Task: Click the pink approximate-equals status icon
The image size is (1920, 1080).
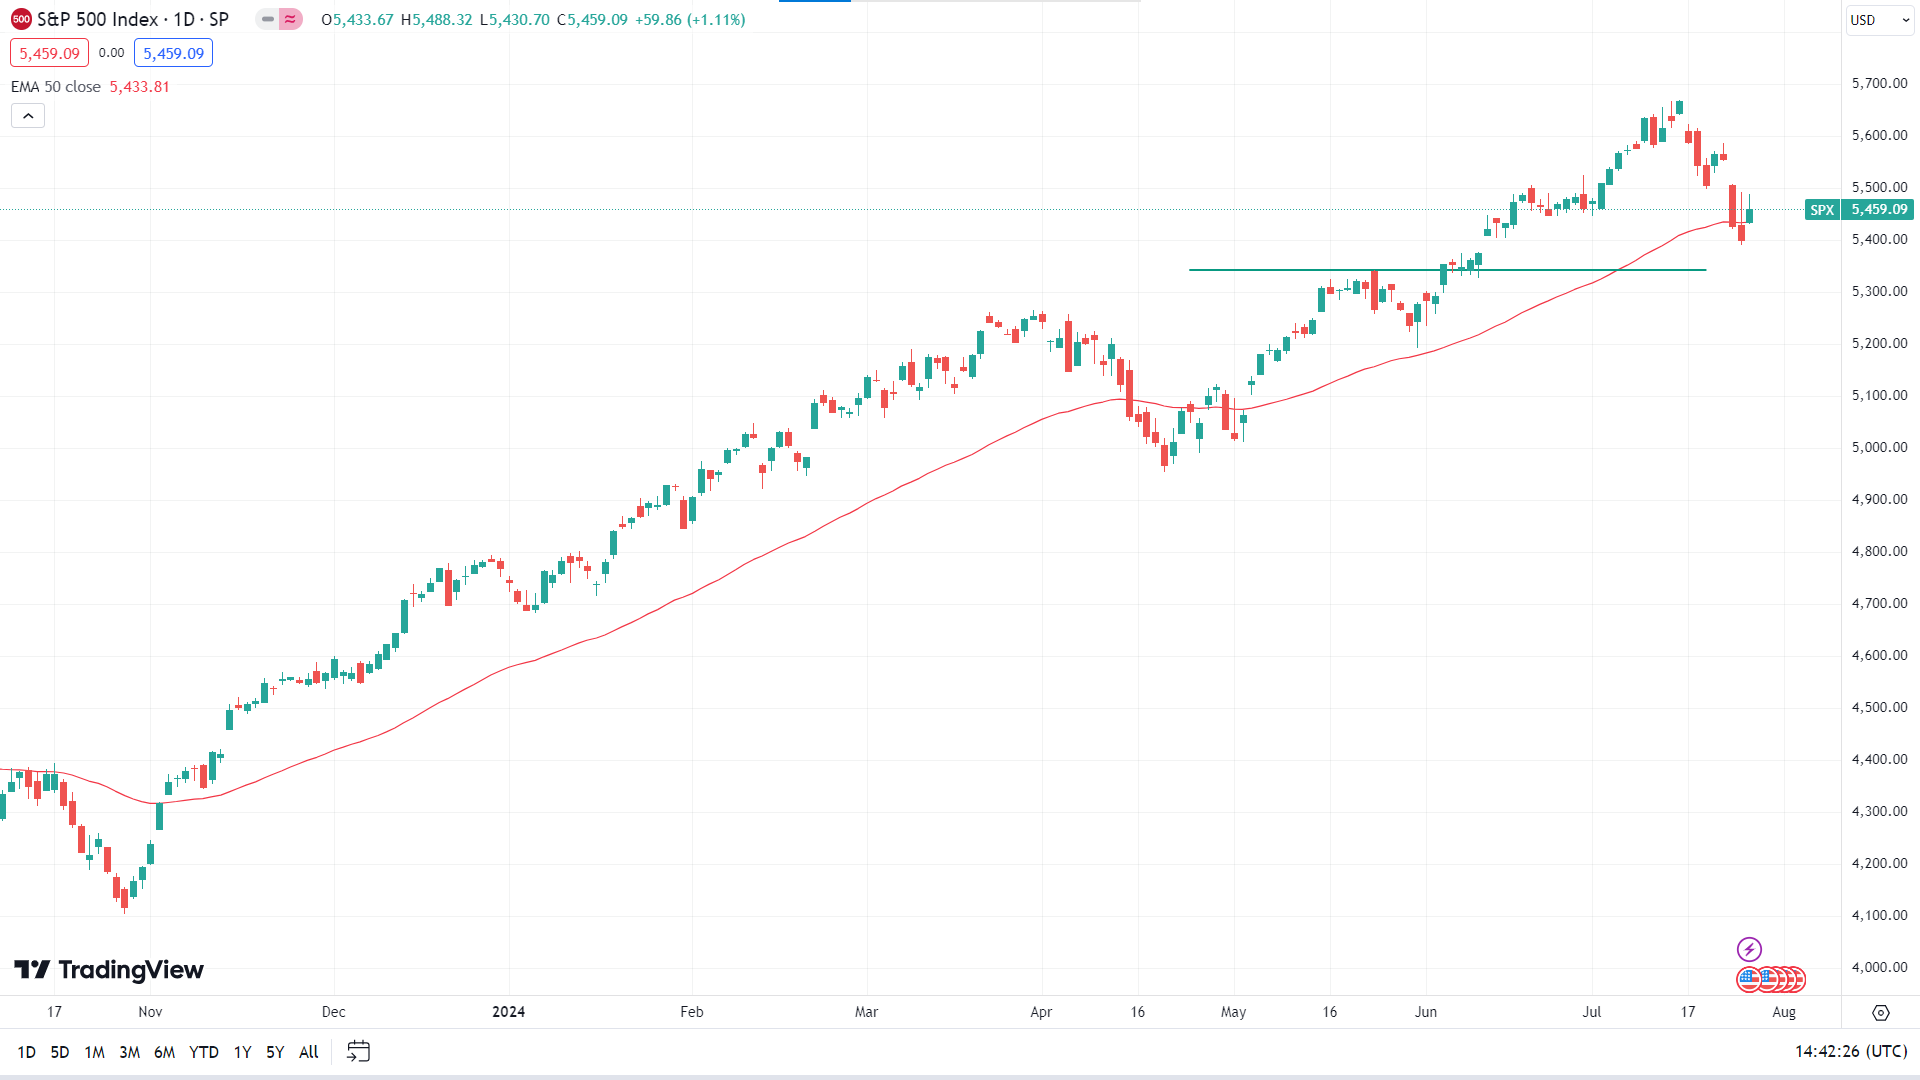Action: [290, 19]
